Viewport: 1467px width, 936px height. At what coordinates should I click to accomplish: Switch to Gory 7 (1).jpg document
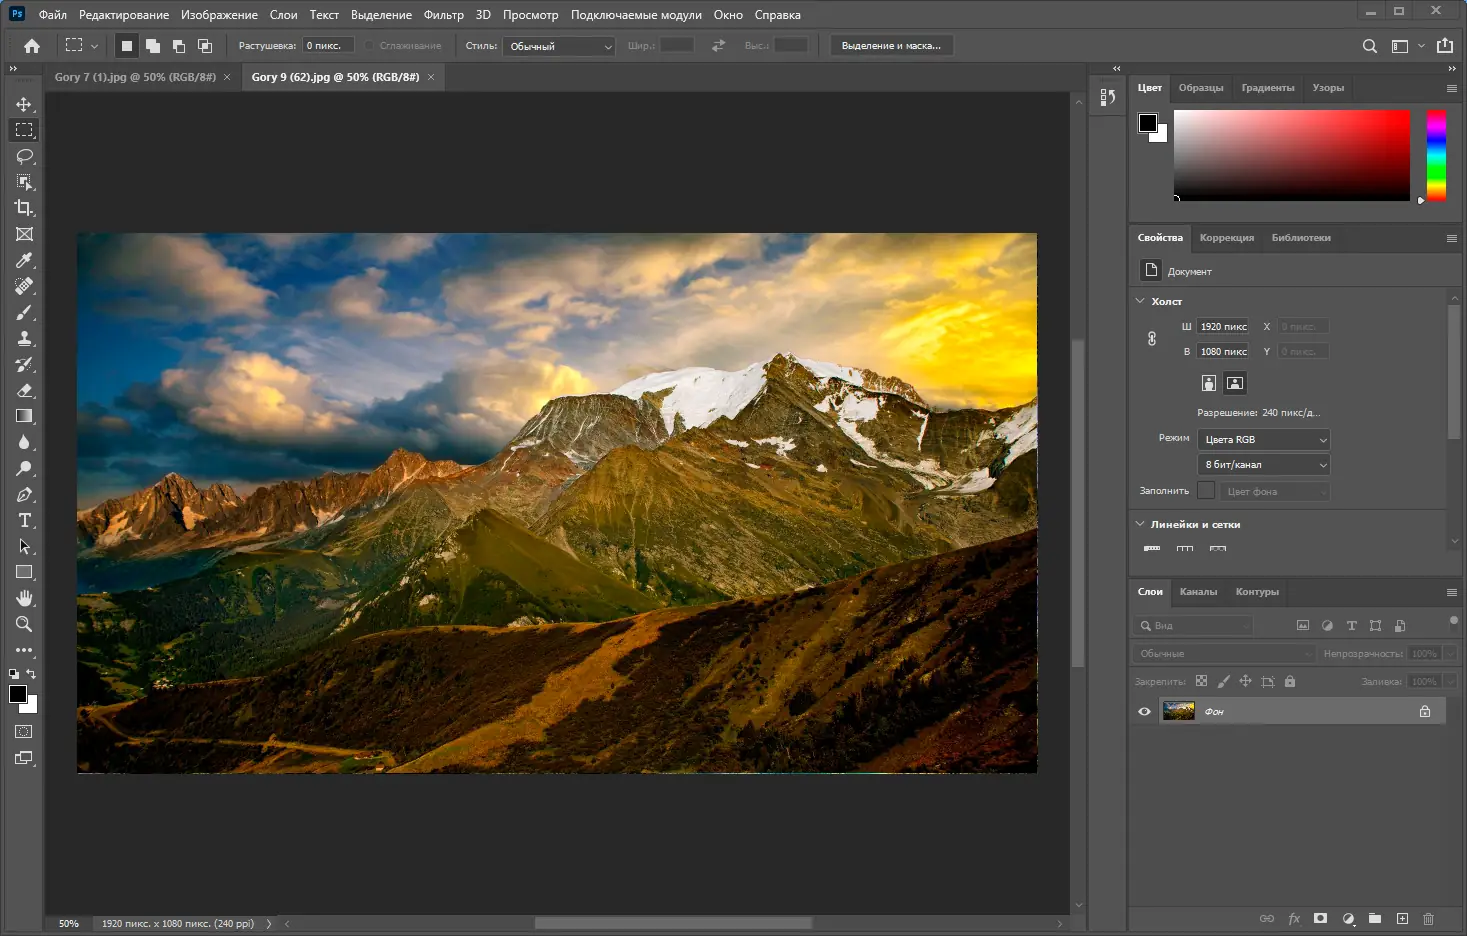coord(135,77)
